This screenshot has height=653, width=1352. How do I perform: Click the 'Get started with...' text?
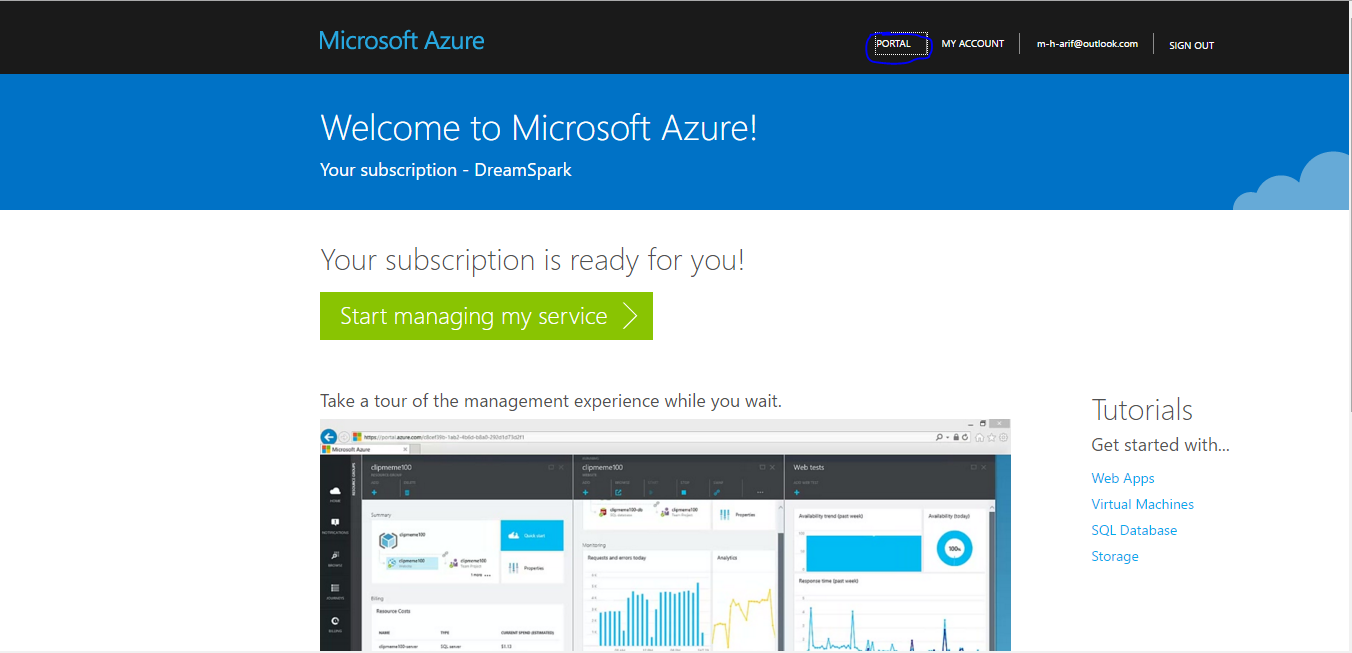click(1160, 445)
